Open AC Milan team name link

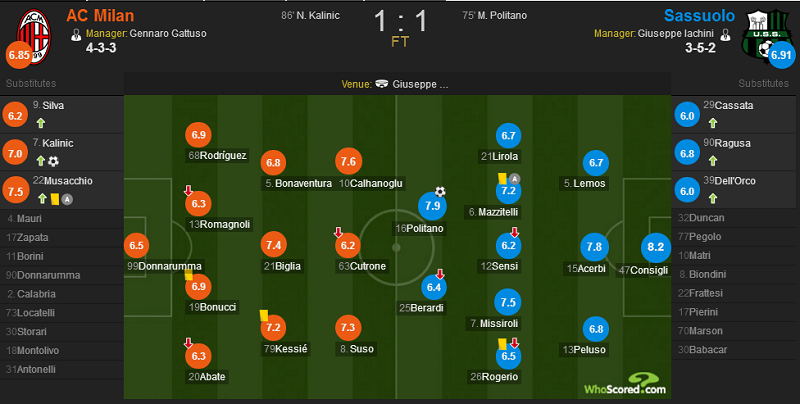(101, 15)
